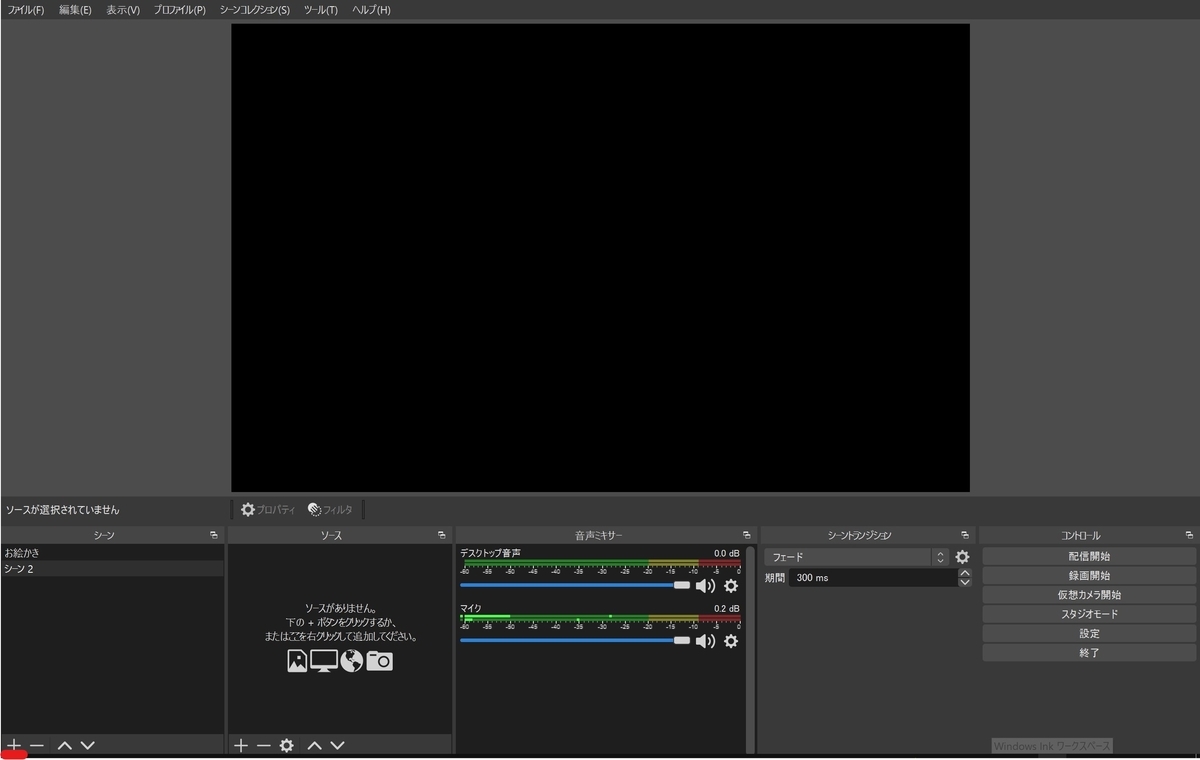
Task: Move the scene up in Scenes list
Action: click(65, 745)
